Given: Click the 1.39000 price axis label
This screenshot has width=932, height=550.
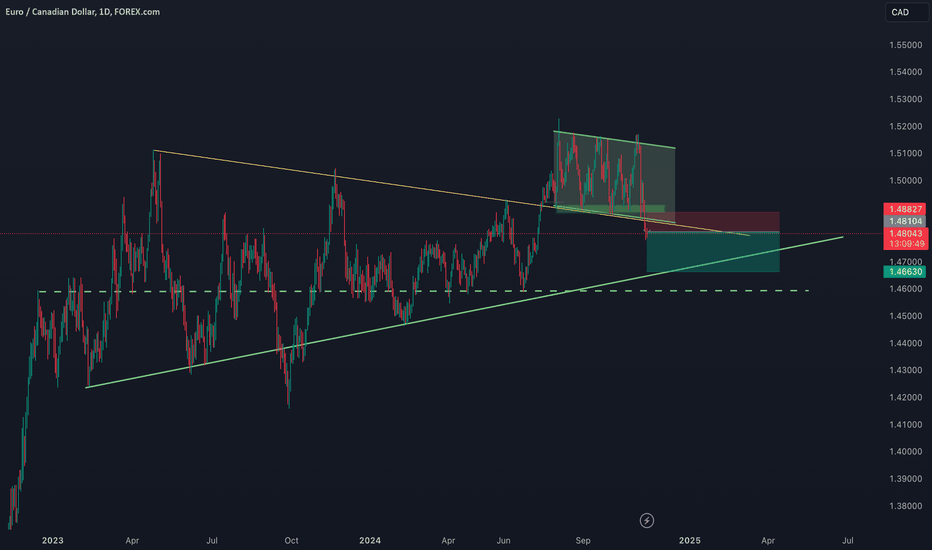Looking at the screenshot, I should 906,479.
